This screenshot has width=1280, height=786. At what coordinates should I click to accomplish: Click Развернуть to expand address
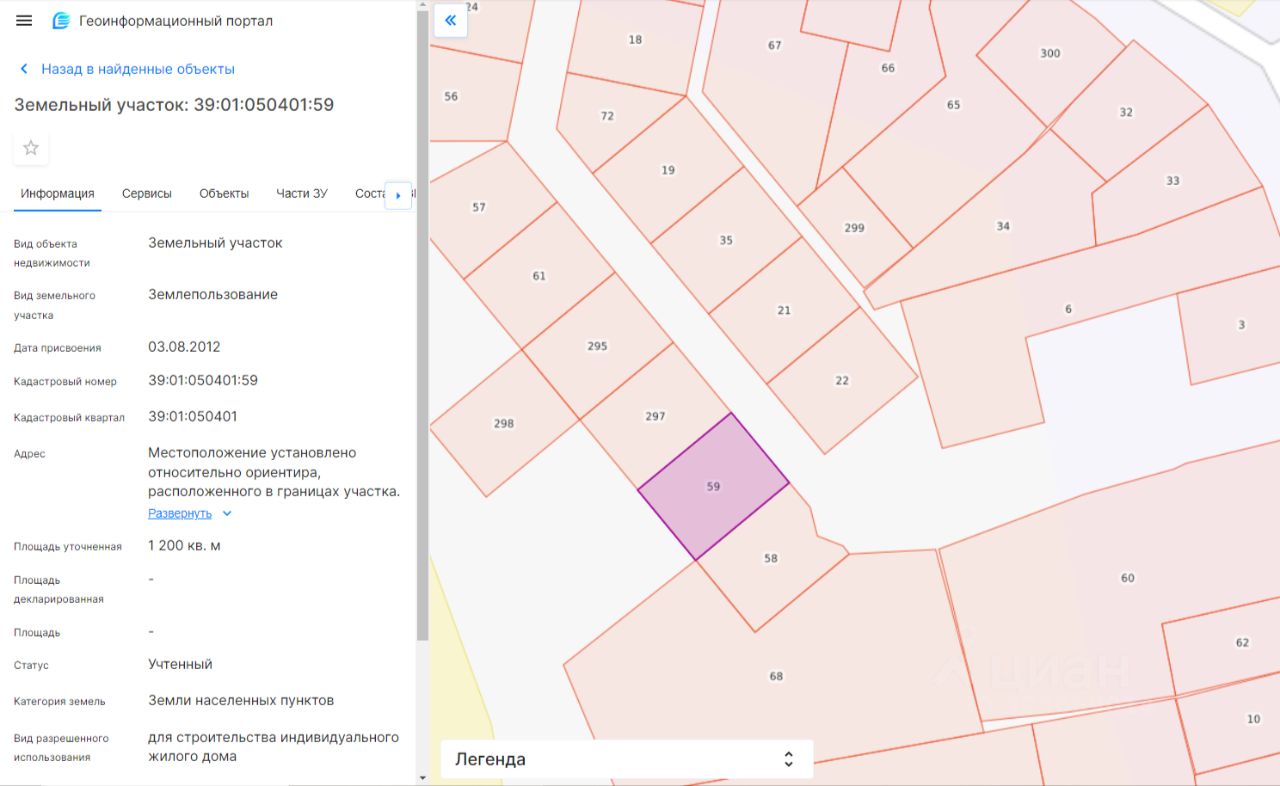pyautogui.click(x=180, y=513)
